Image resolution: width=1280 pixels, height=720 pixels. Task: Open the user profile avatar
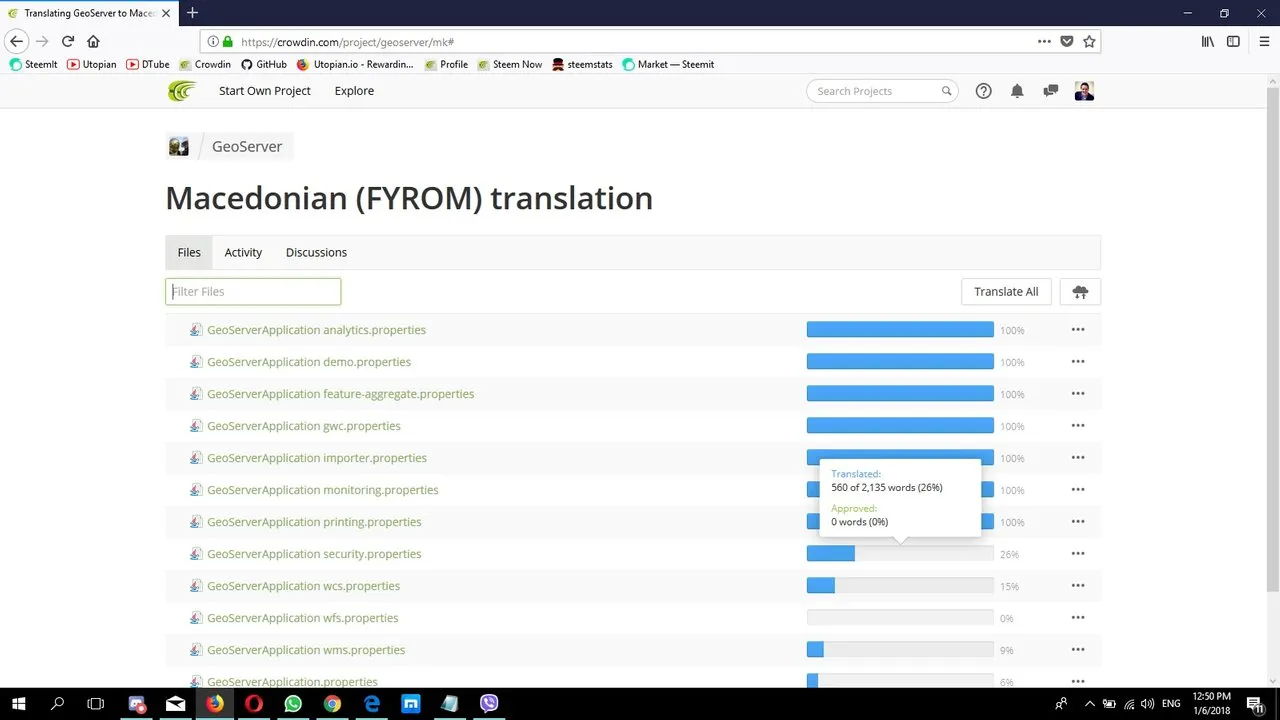tap(1084, 91)
